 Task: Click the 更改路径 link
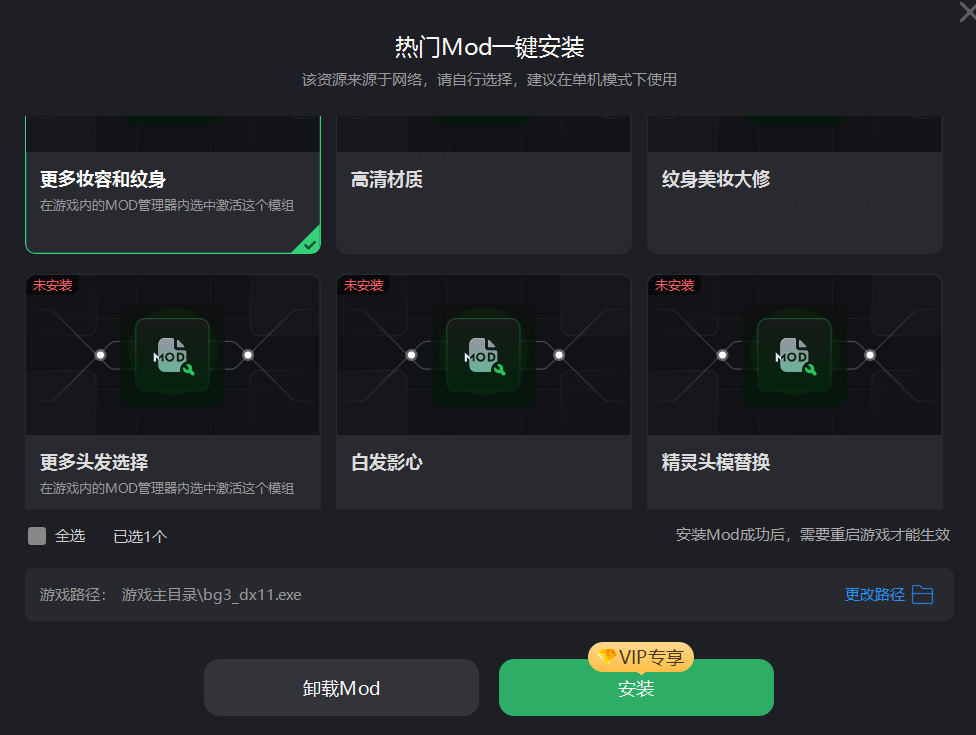pyautogui.click(x=875, y=594)
